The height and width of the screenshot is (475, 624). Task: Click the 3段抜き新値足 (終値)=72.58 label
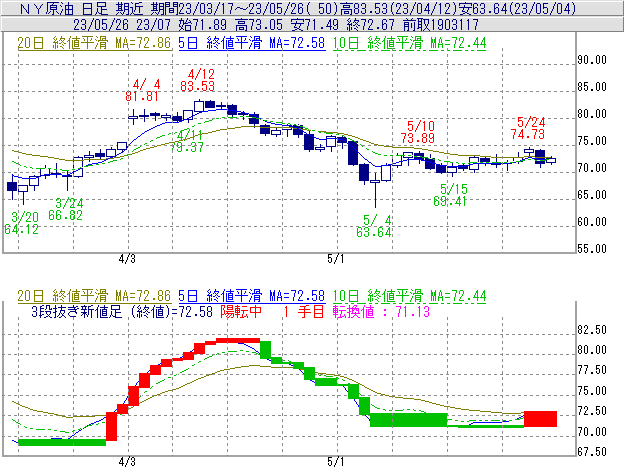pos(122,311)
